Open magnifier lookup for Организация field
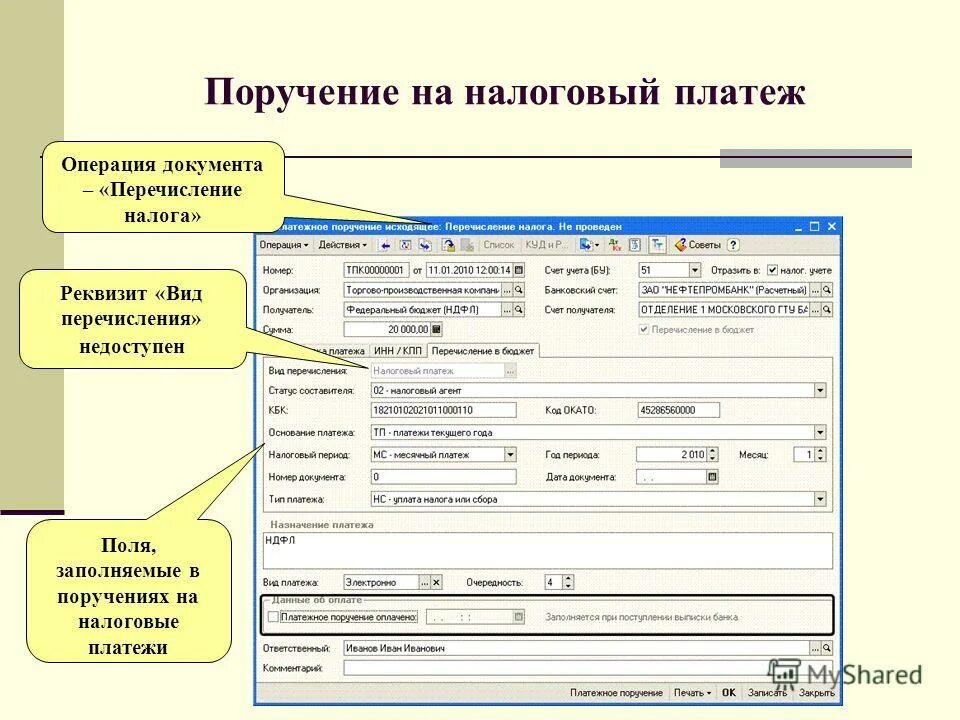 (x=519, y=292)
